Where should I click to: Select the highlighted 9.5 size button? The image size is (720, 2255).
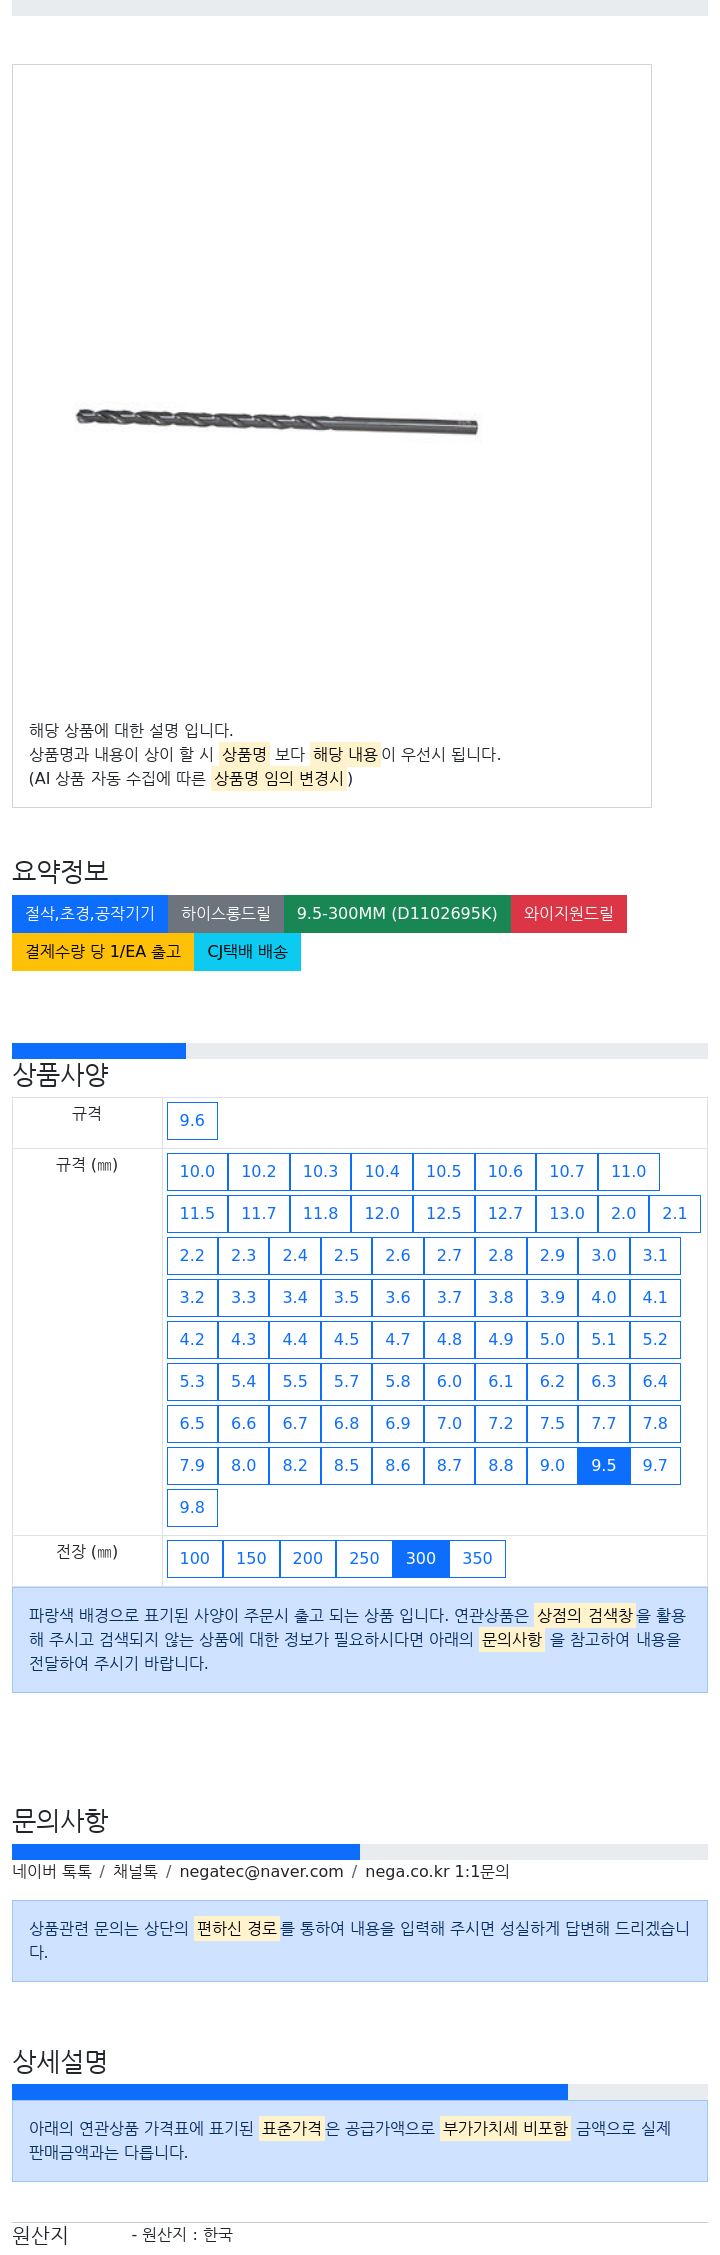(604, 1465)
